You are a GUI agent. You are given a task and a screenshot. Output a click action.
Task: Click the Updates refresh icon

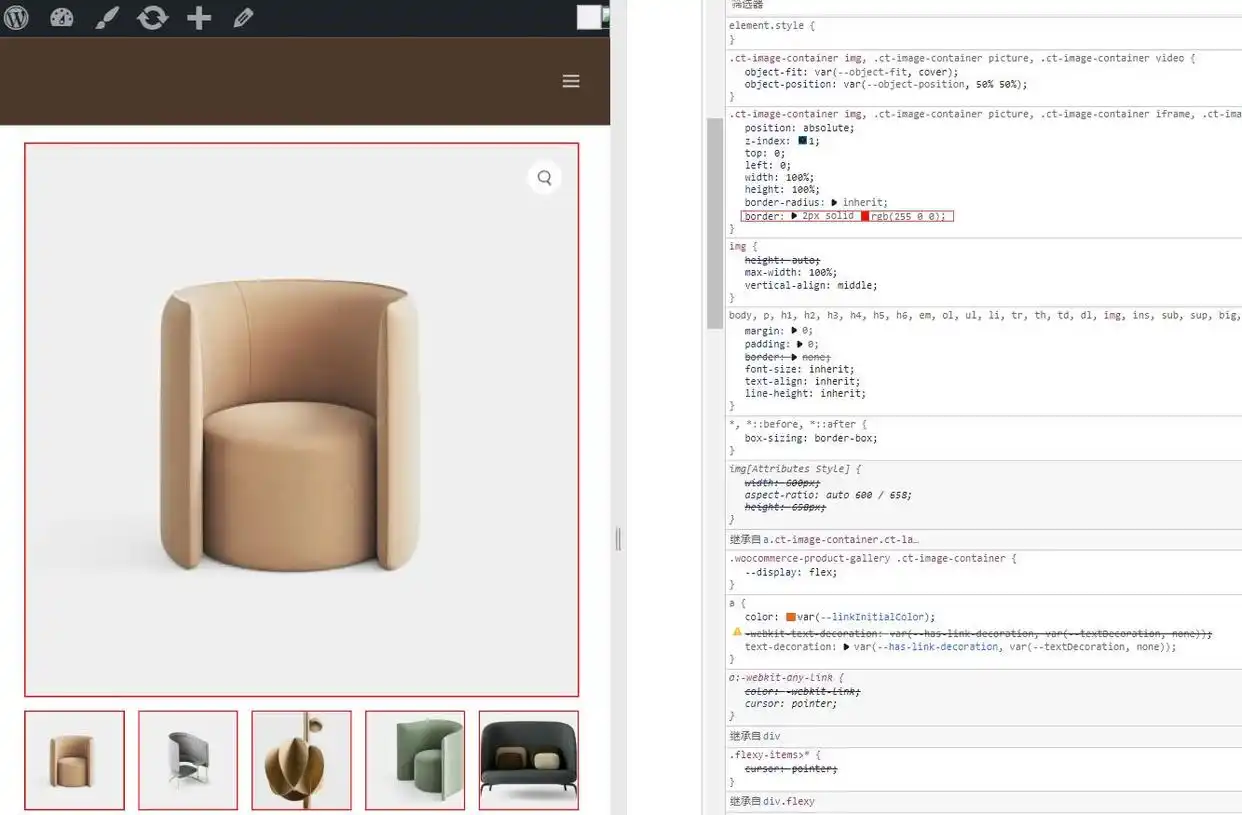(x=153, y=18)
